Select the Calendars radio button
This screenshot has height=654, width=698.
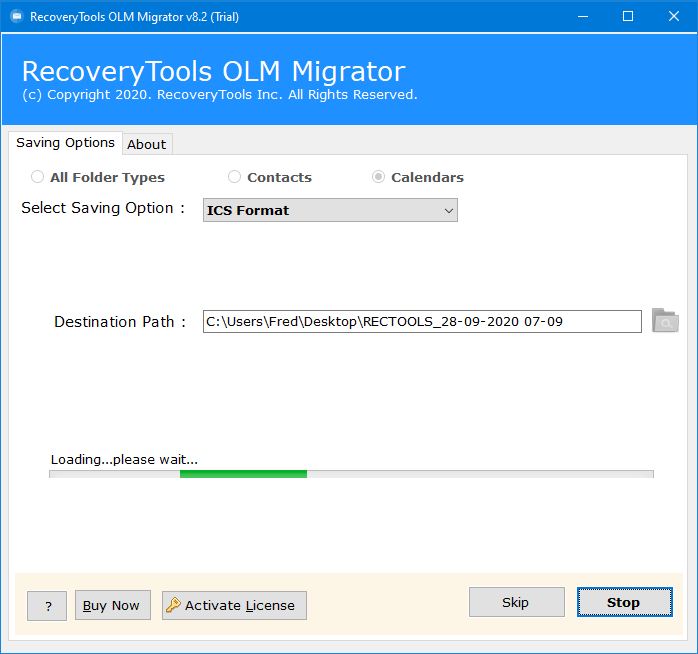pos(378,177)
